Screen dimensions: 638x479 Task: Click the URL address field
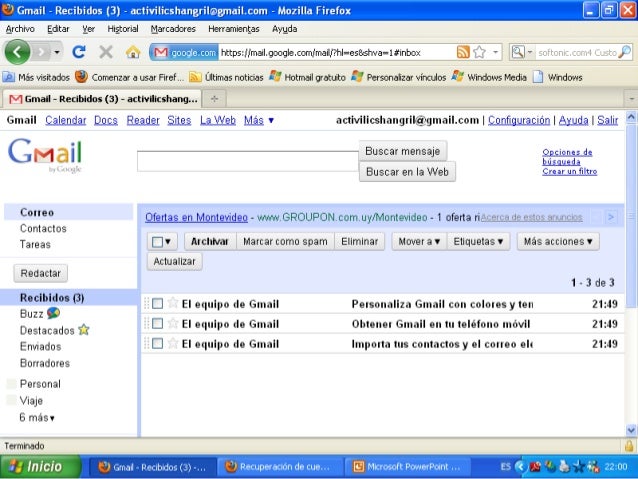pos(337,52)
